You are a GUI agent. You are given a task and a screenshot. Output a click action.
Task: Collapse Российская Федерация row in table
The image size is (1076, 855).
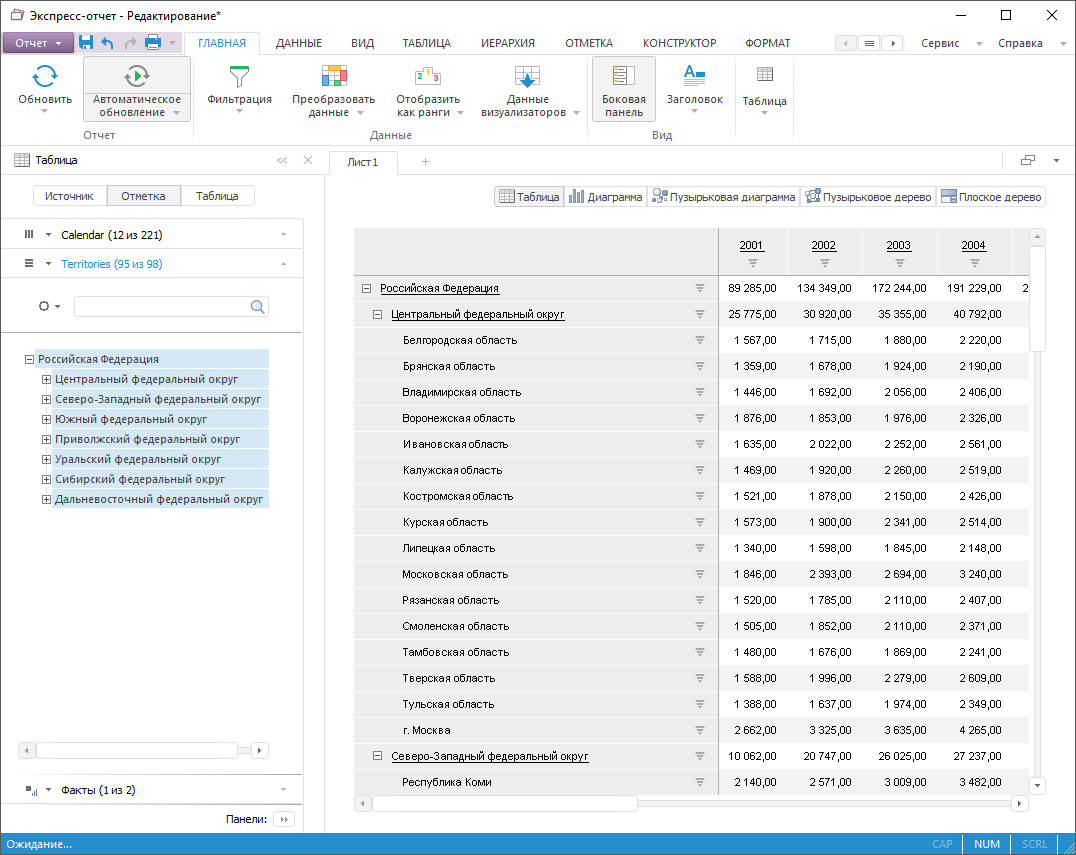click(366, 288)
